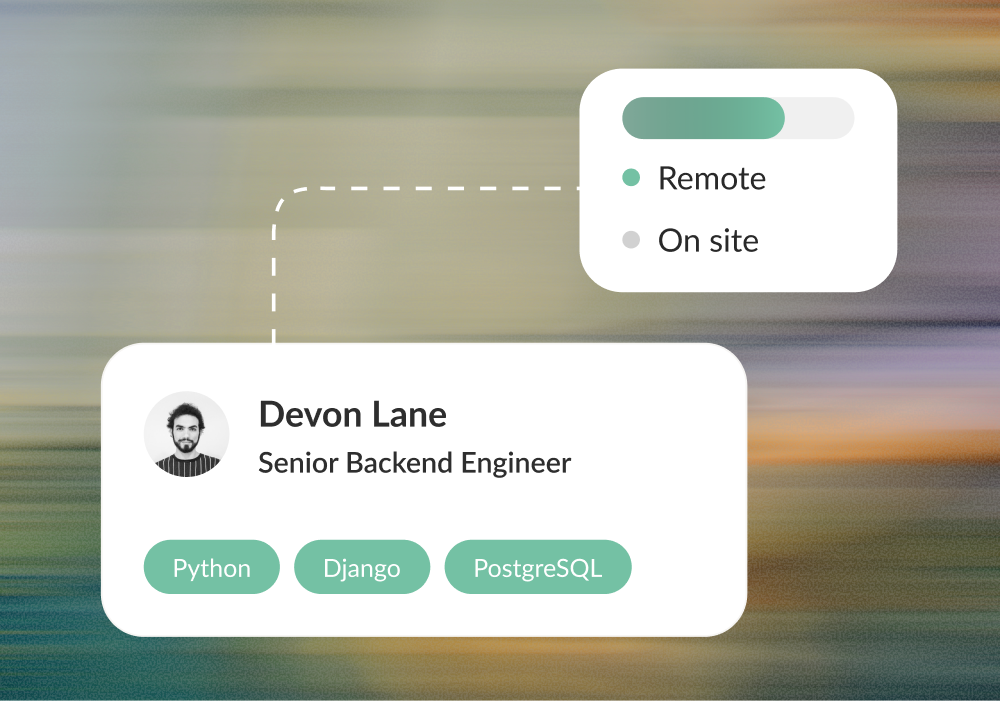Click the green dot beside Remote
This screenshot has height=701, width=1000.
[x=630, y=178]
